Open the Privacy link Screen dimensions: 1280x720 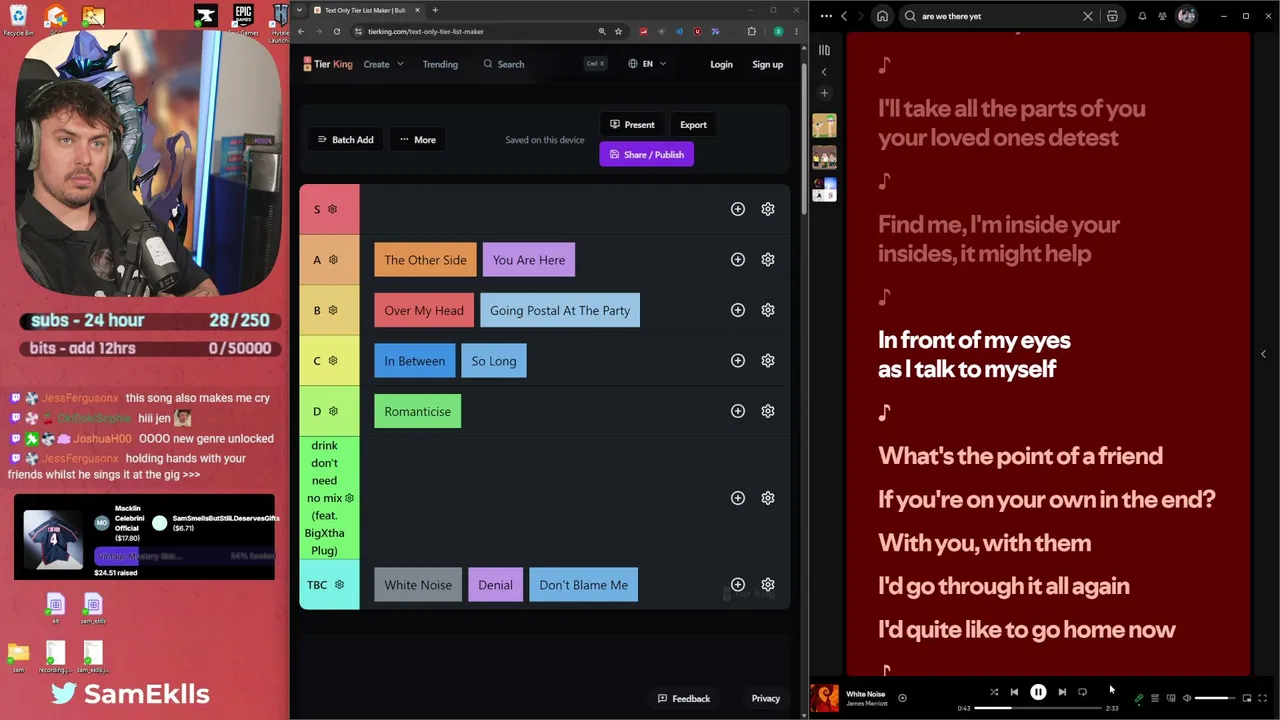(x=766, y=699)
